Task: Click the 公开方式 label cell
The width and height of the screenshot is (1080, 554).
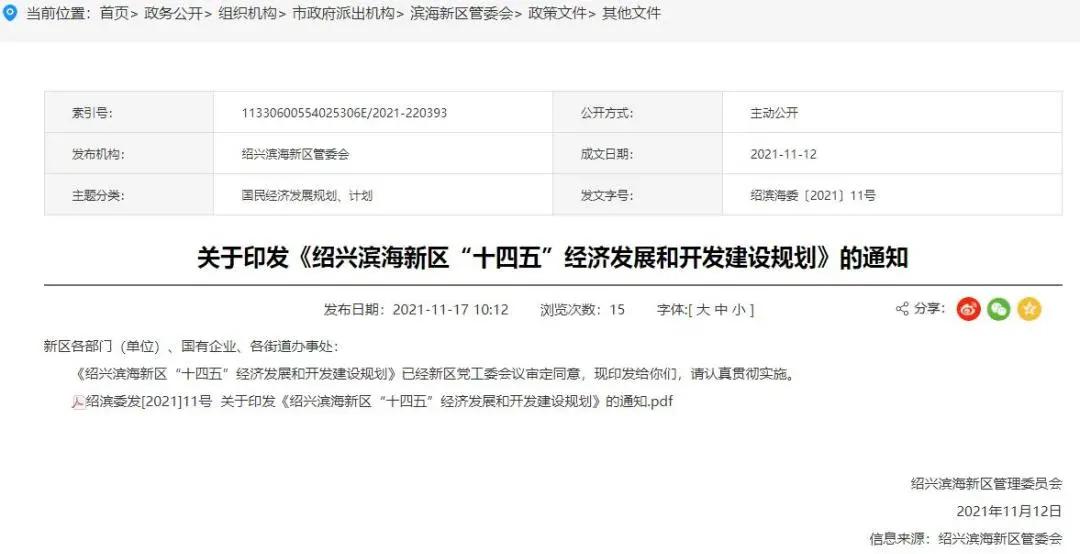Action: pos(638,112)
